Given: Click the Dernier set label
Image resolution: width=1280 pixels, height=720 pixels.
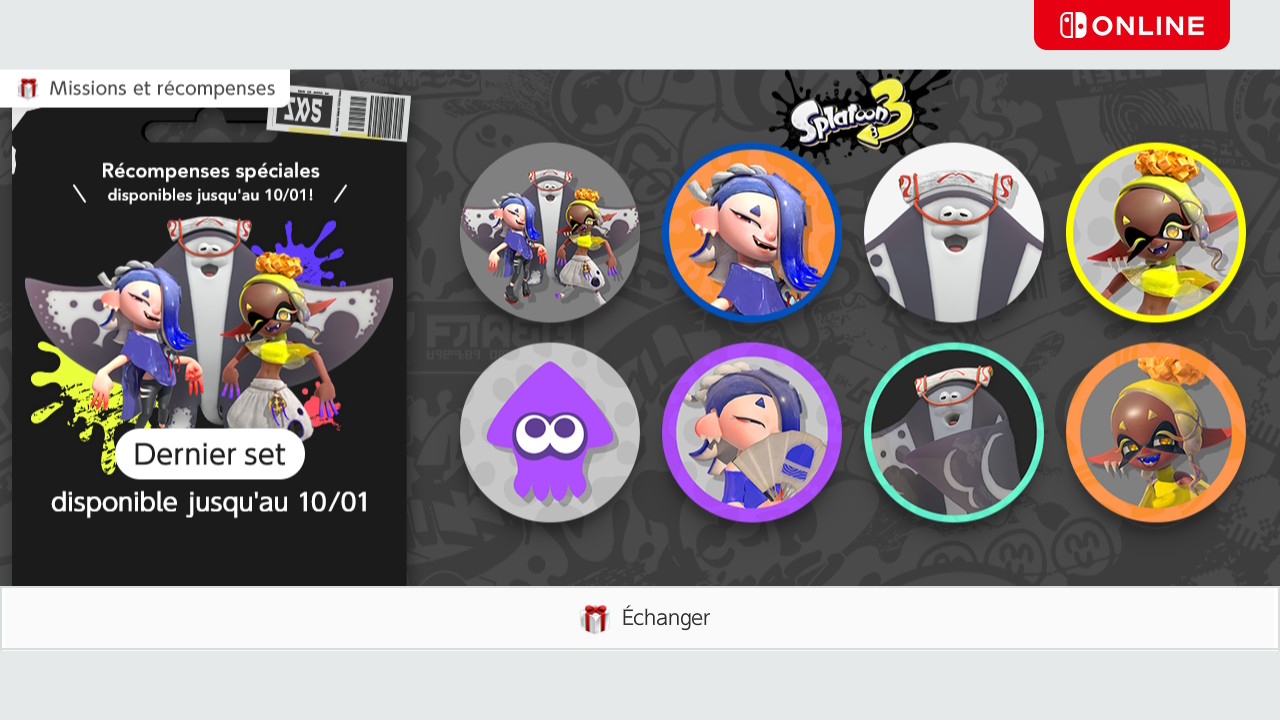Looking at the screenshot, I should [x=210, y=454].
